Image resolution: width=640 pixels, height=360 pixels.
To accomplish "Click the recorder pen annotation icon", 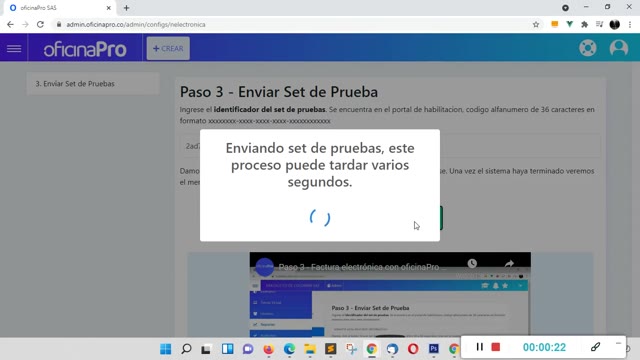I will [x=595, y=347].
